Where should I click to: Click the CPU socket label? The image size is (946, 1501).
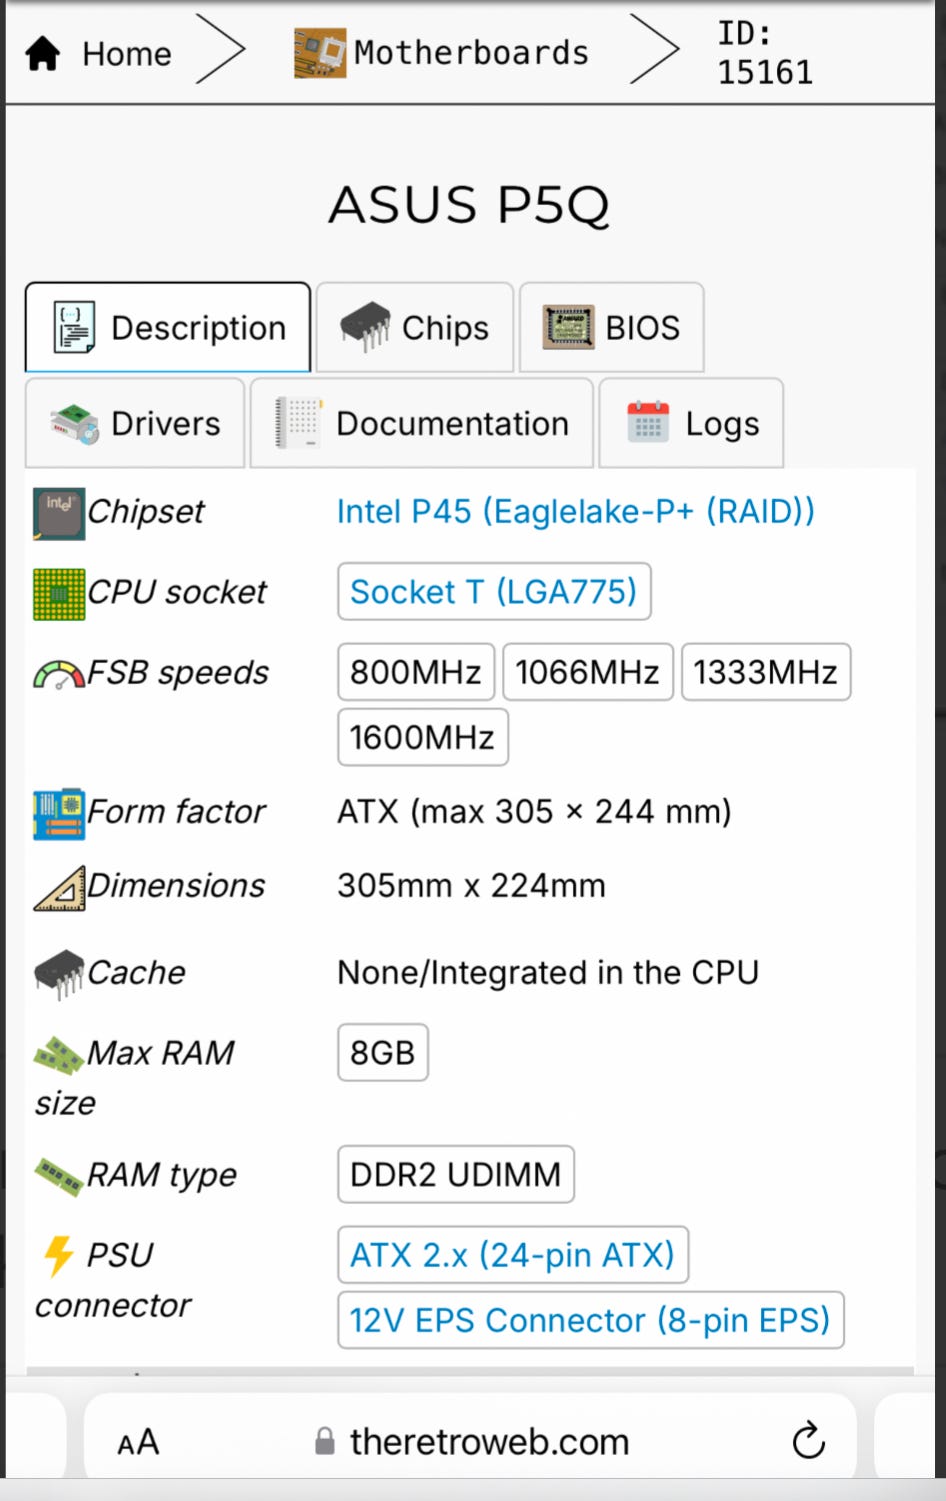click(x=178, y=592)
